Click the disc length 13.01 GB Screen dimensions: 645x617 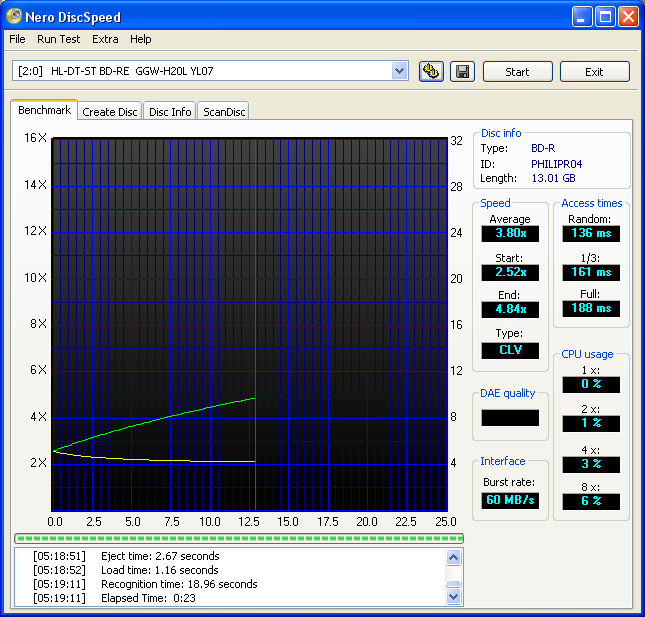click(x=553, y=178)
